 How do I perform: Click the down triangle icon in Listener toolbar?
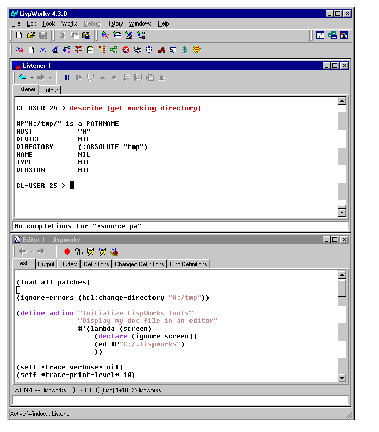pos(114,78)
